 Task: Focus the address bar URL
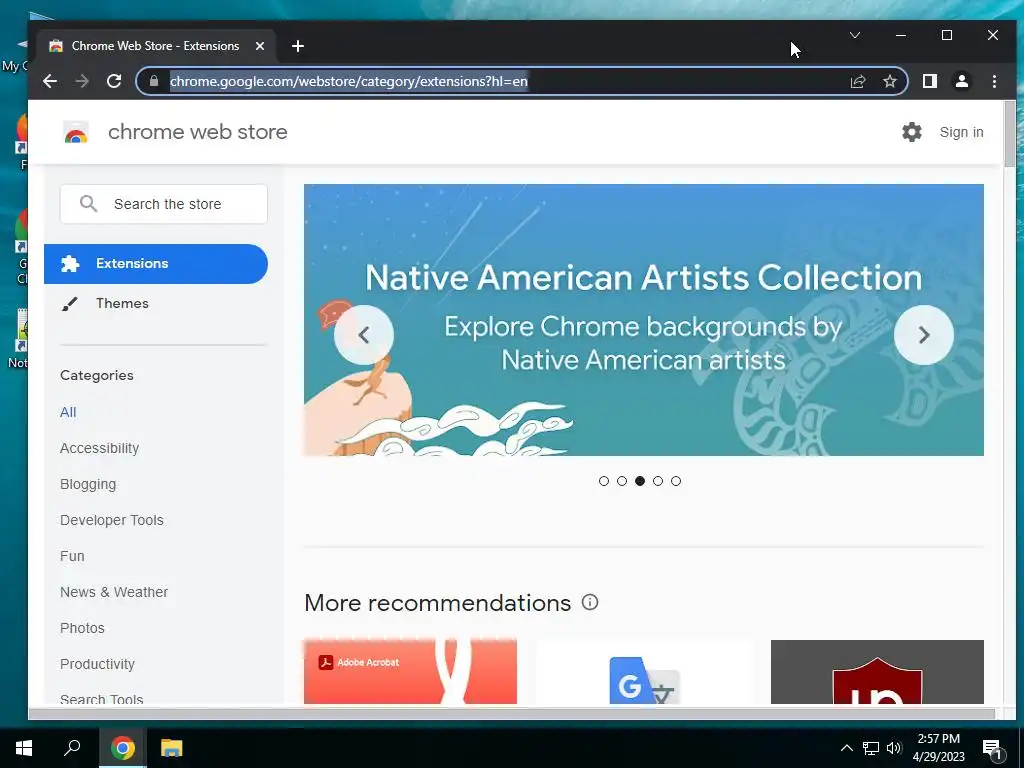(x=349, y=81)
